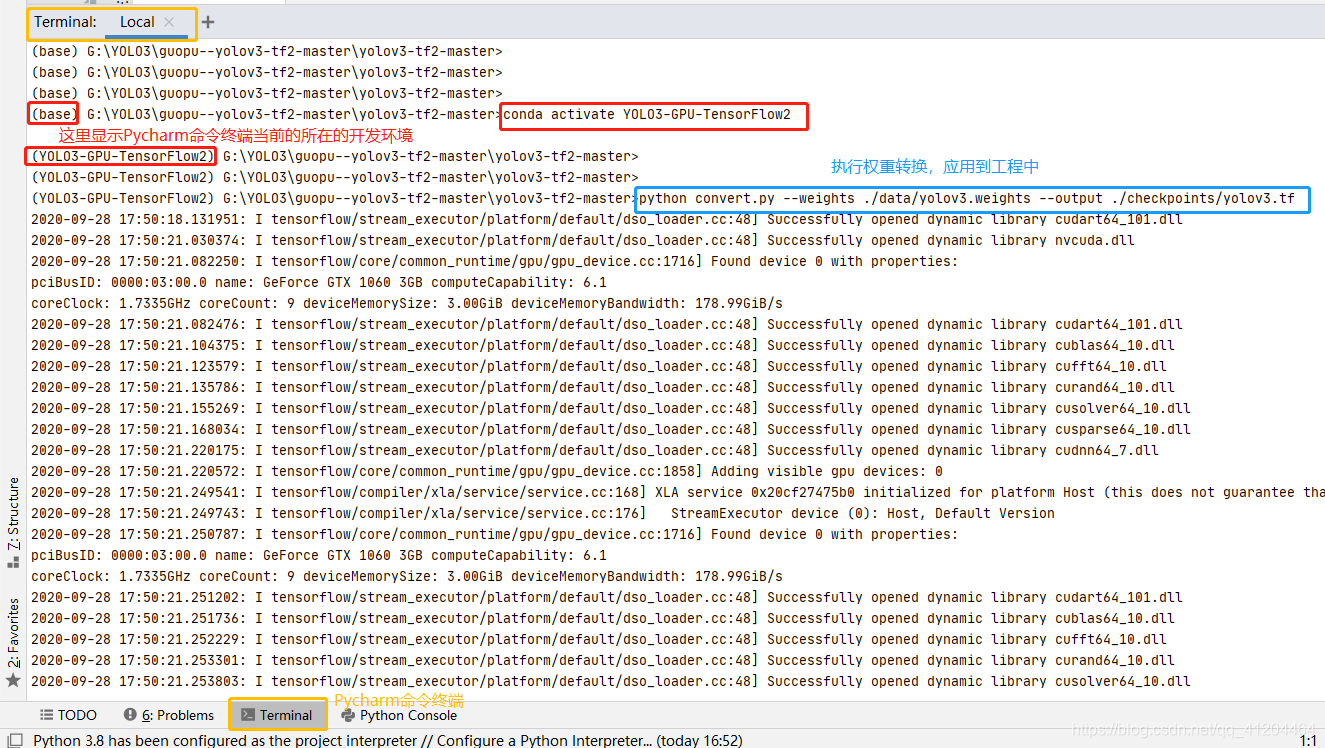Switch to the Local terminal tab

point(136,20)
